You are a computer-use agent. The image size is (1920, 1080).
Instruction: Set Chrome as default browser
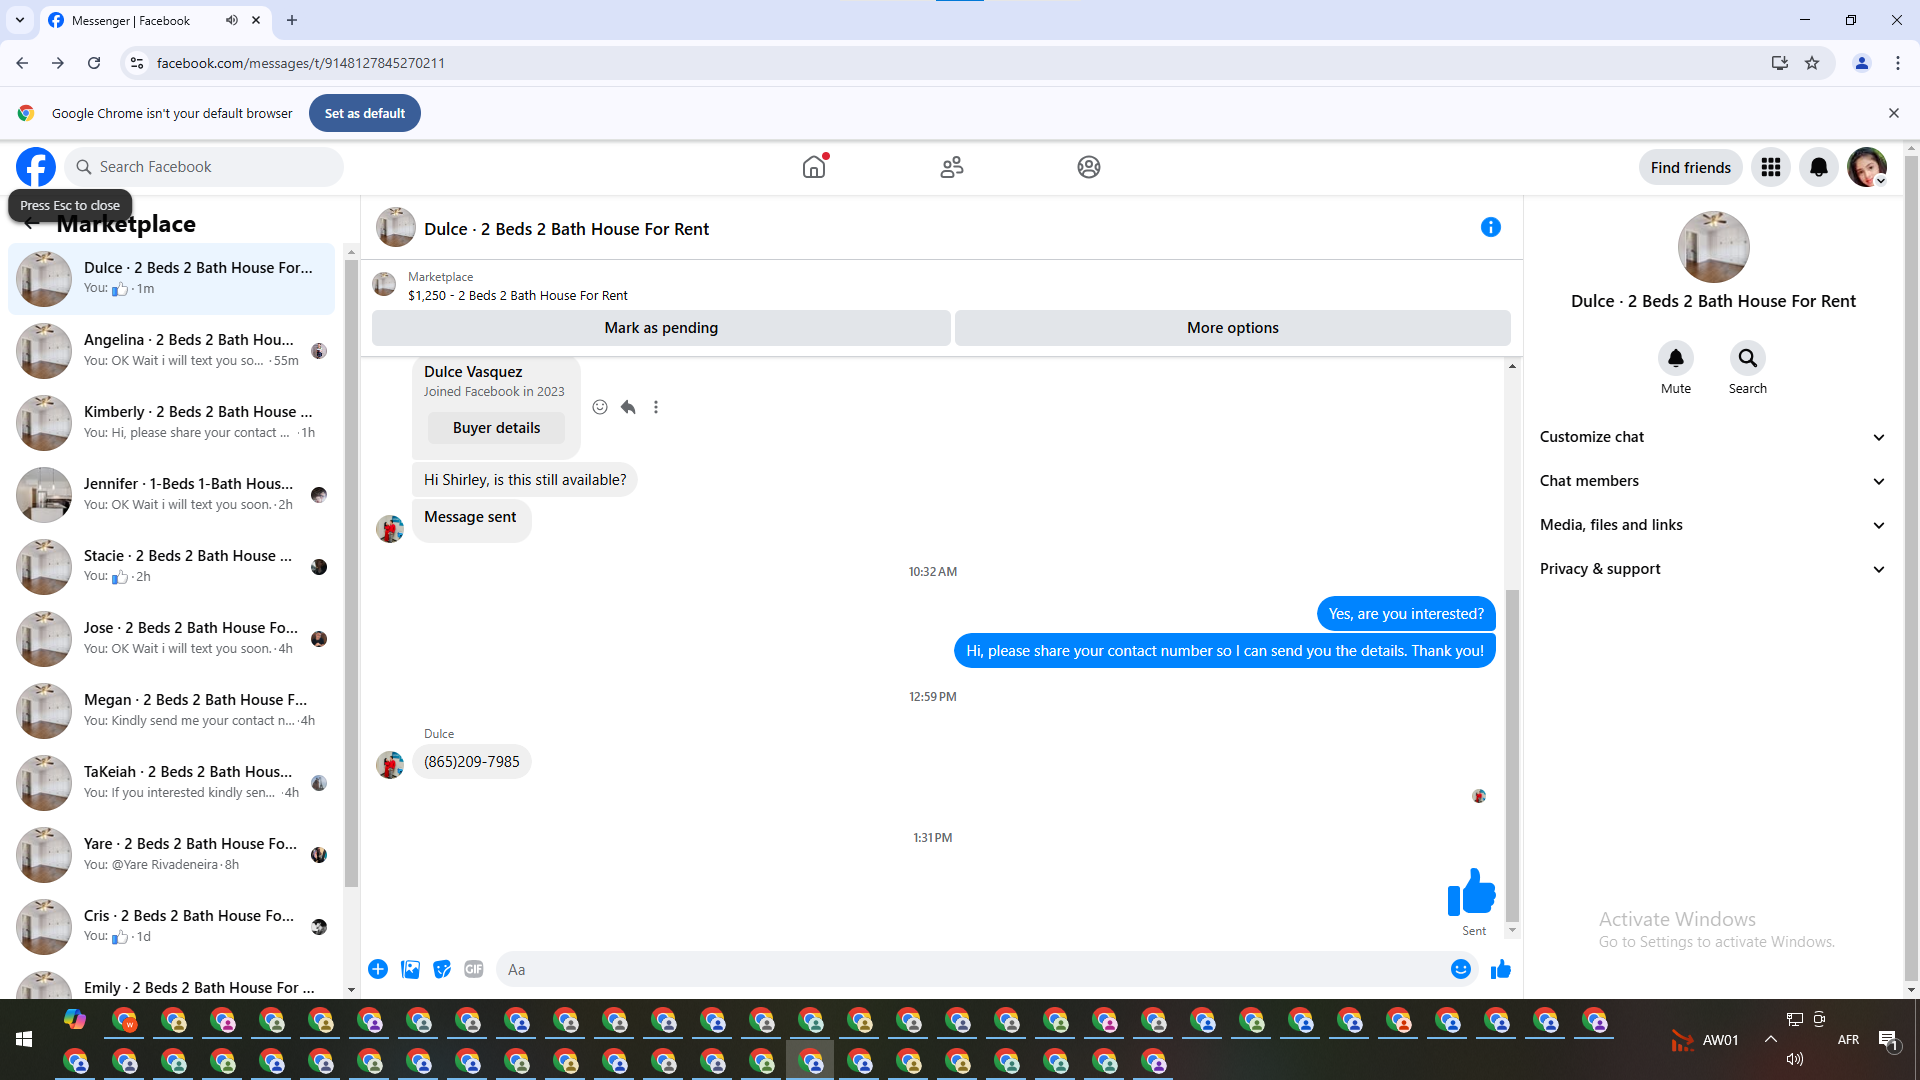(365, 113)
